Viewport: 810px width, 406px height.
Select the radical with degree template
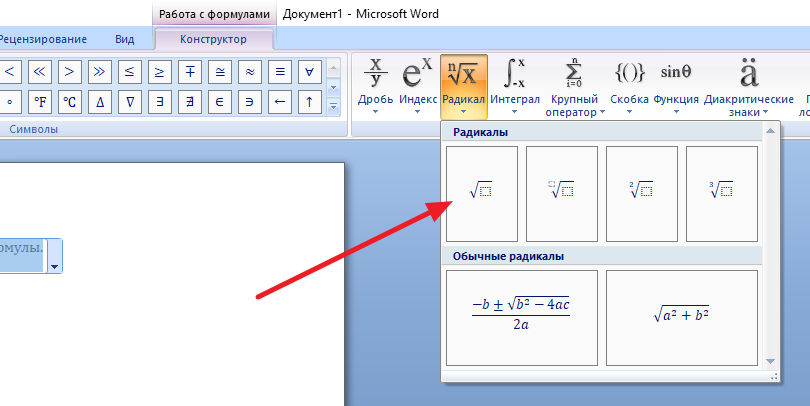pyautogui.click(x=561, y=193)
